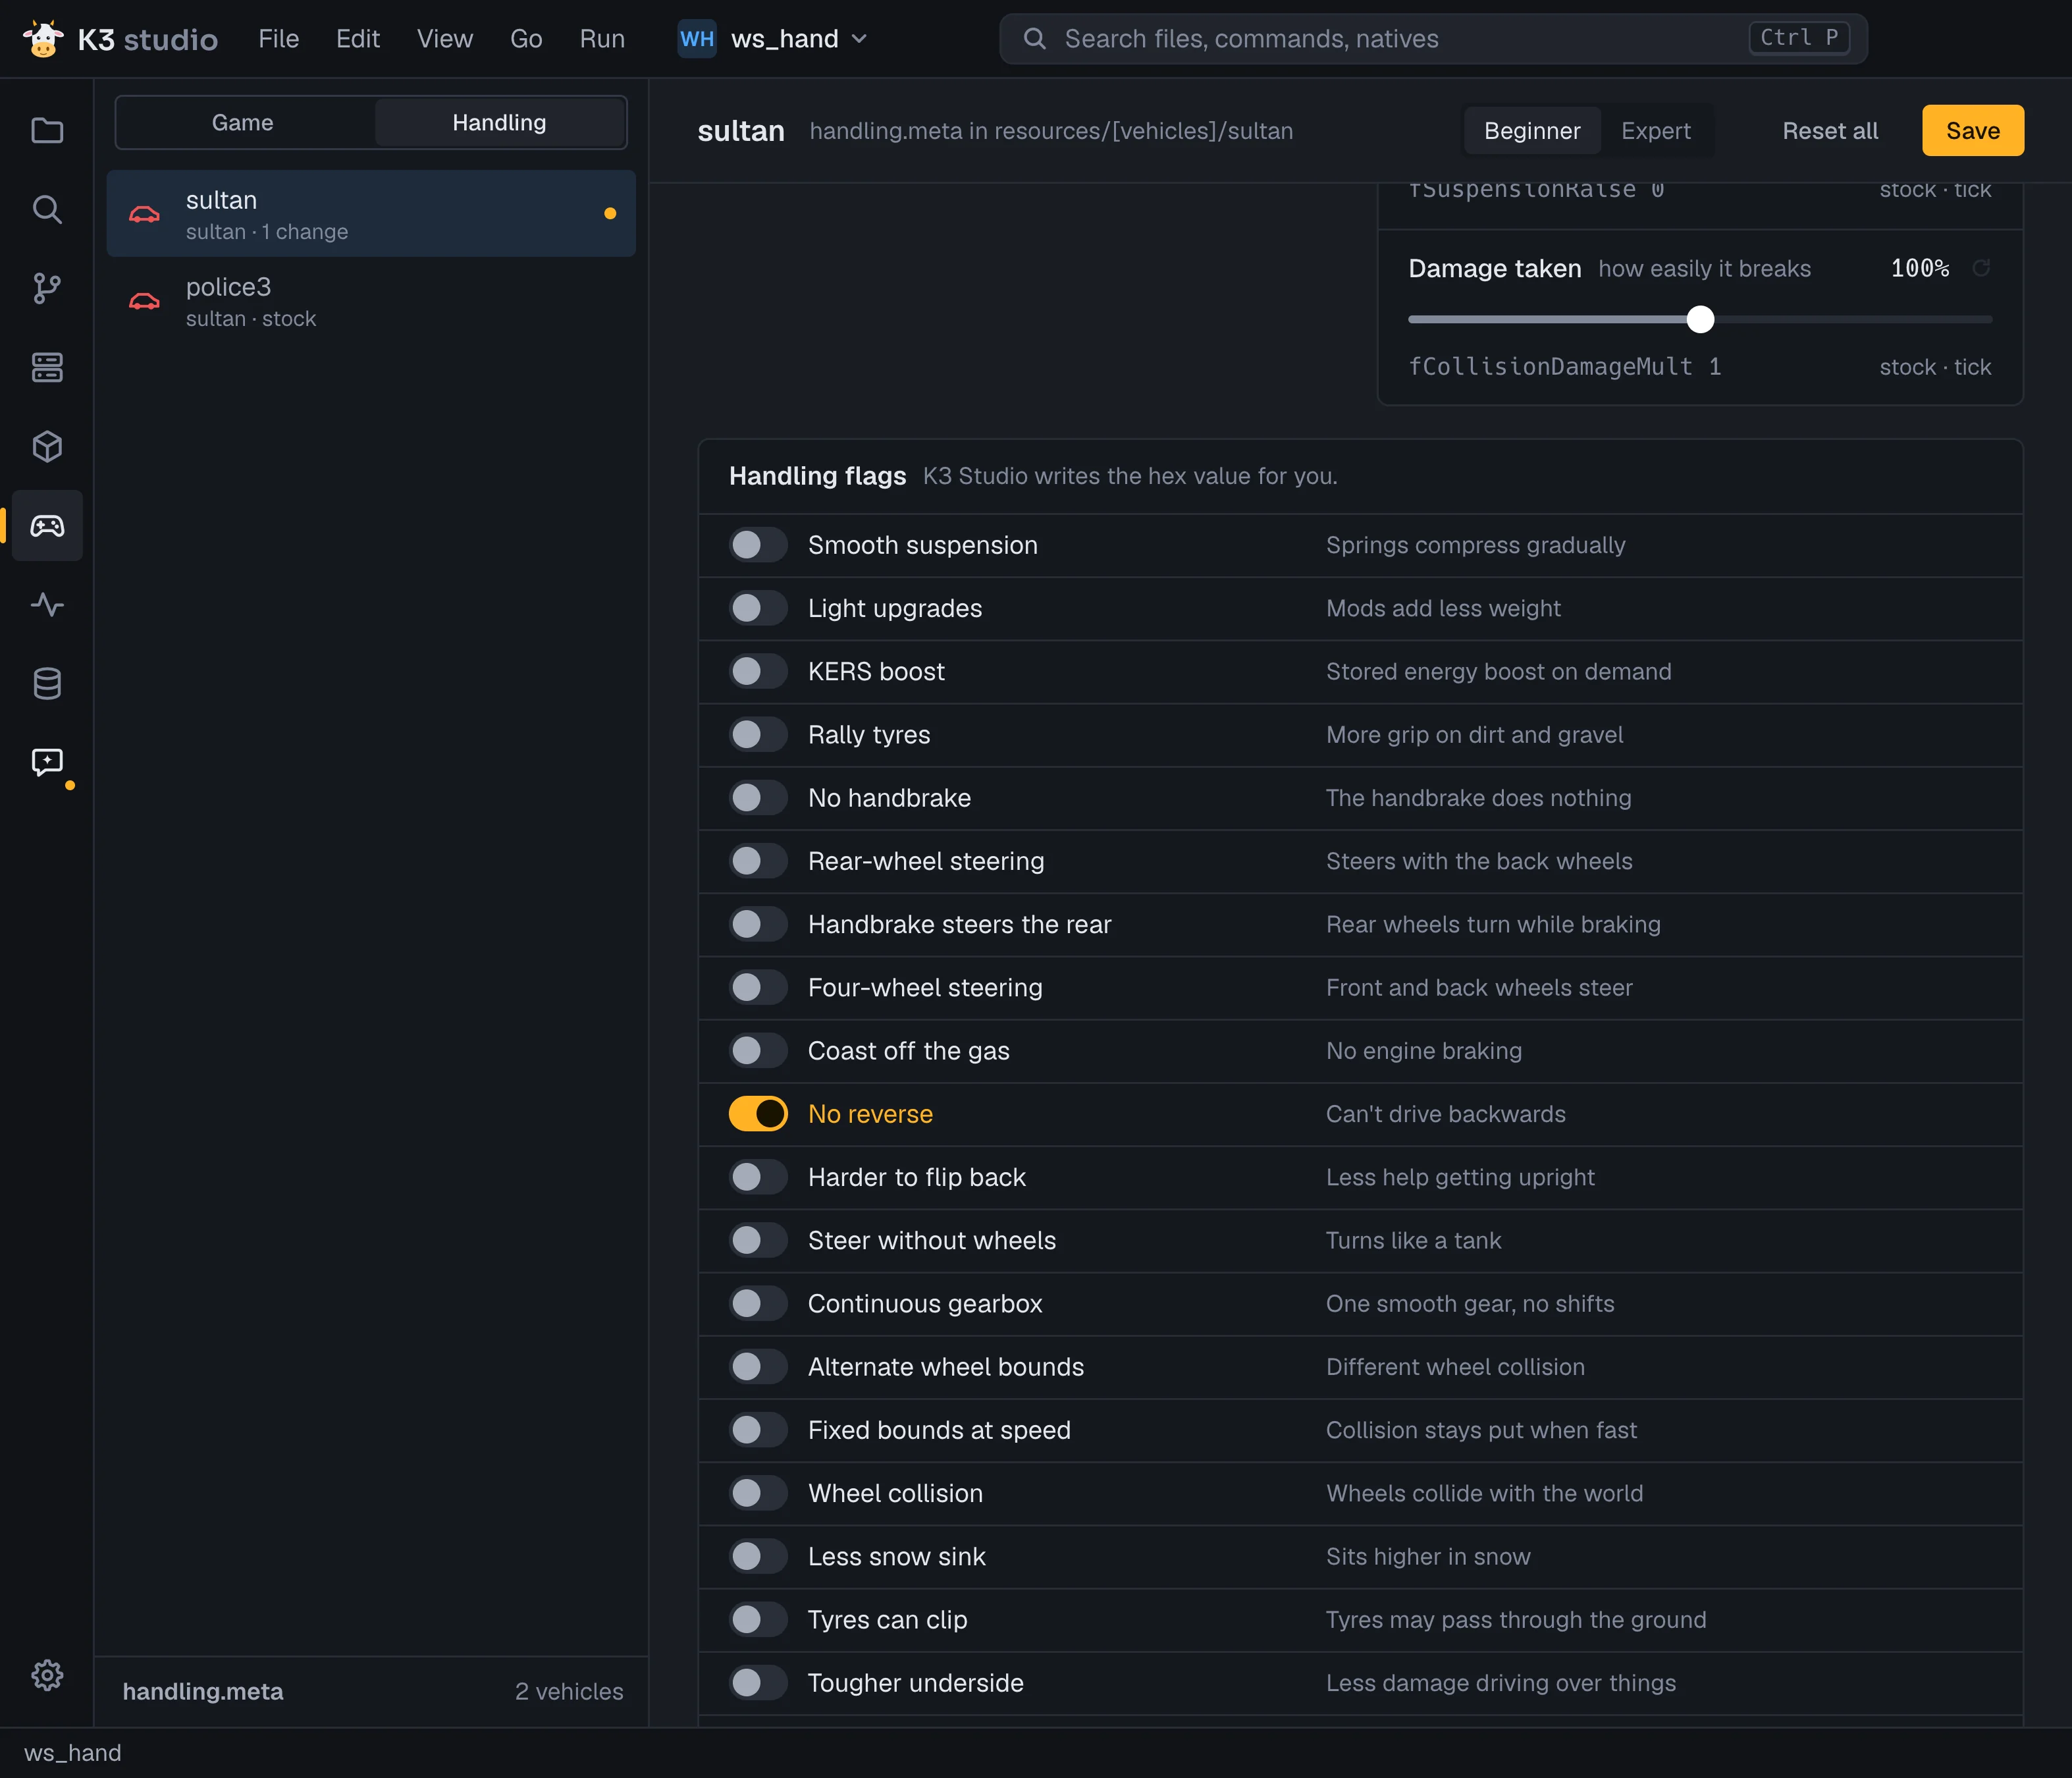Click the red car icon for police3
Viewport: 2072px width, 1778px height.
point(144,301)
